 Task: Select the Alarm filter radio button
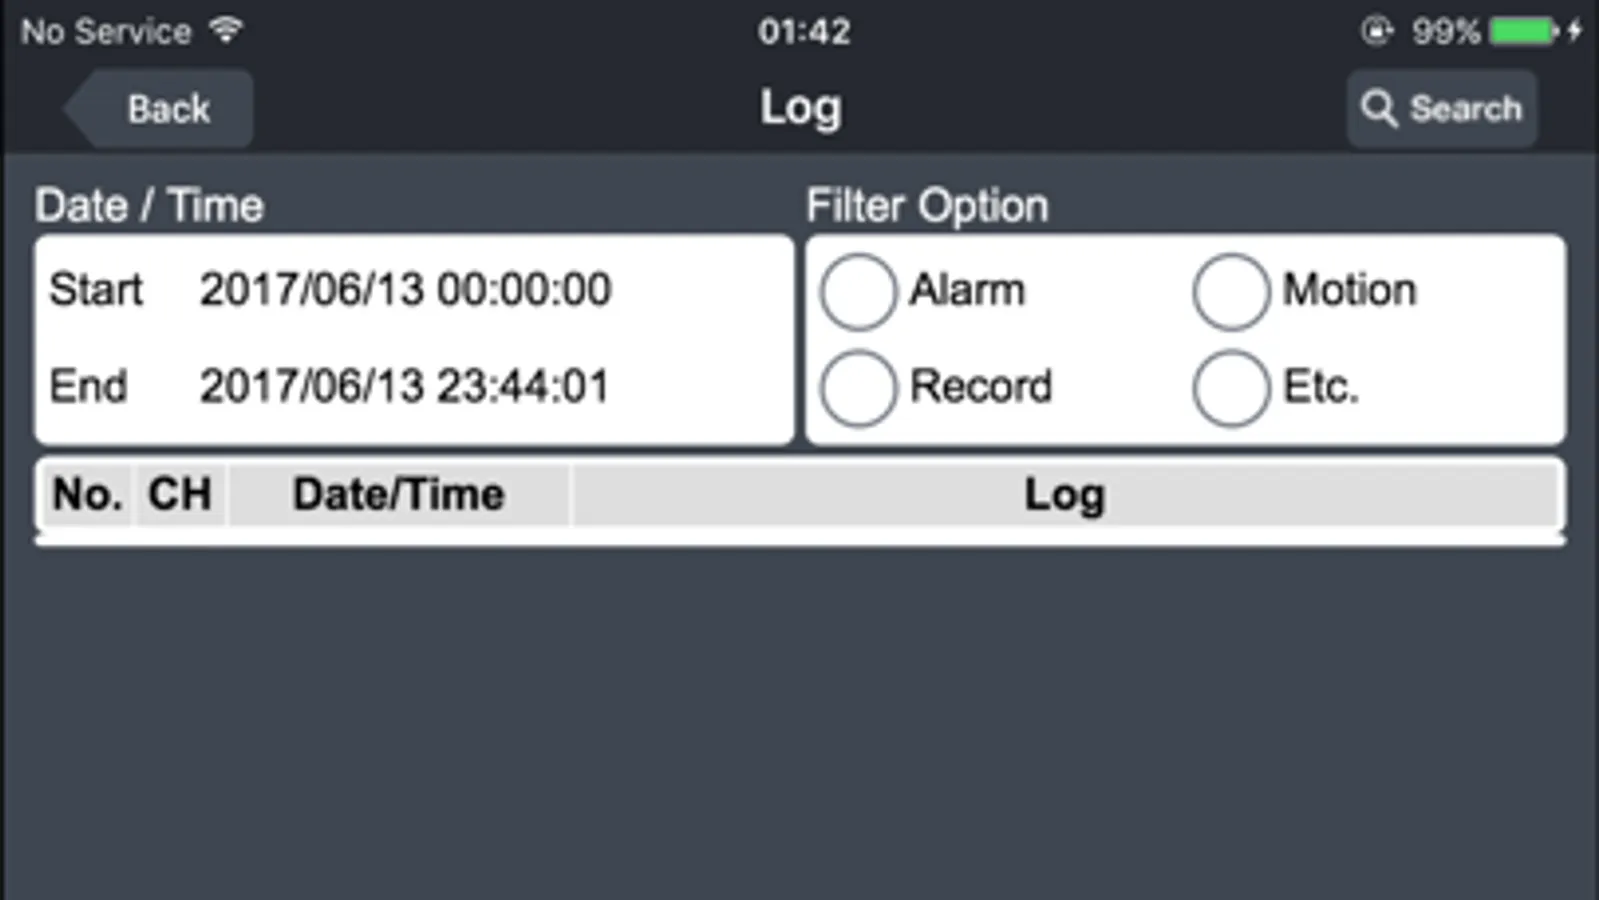point(857,291)
